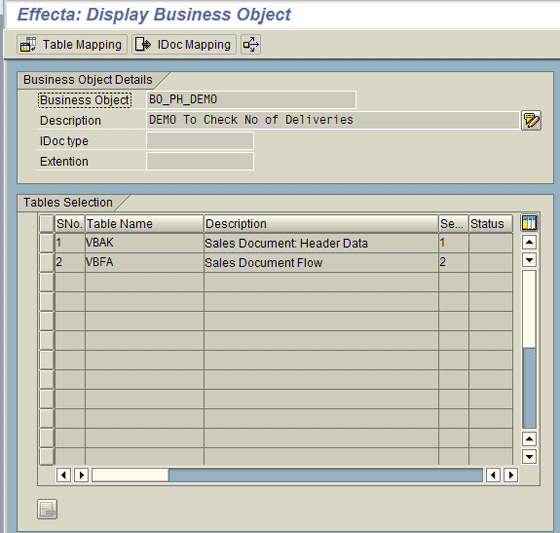Click the description edit pencil icon
The height and width of the screenshot is (533, 560).
tap(531, 120)
